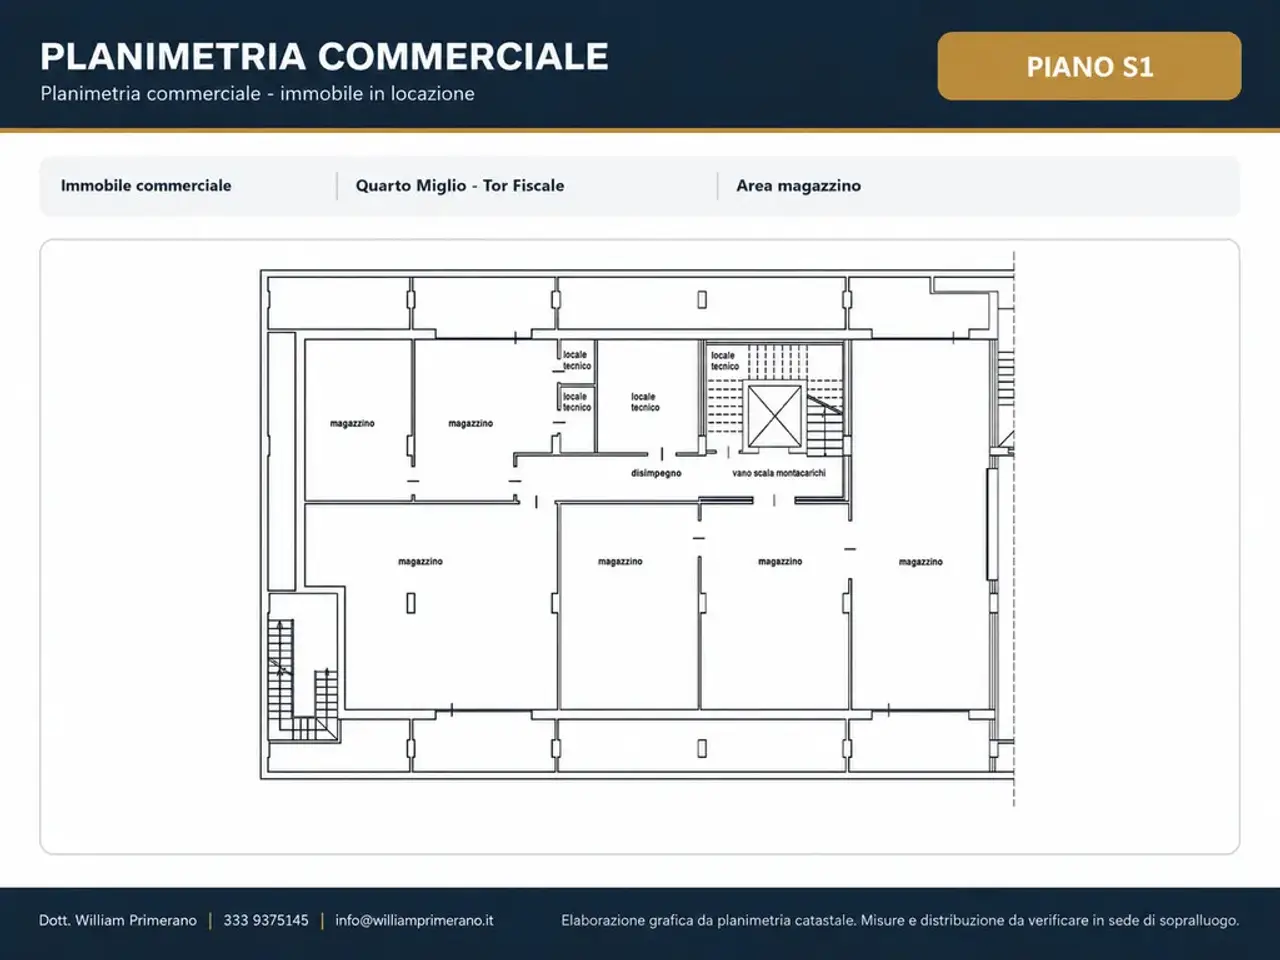This screenshot has width=1280, height=960.
Task: Click the rightmost "magazzino" room label
Action: click(920, 562)
